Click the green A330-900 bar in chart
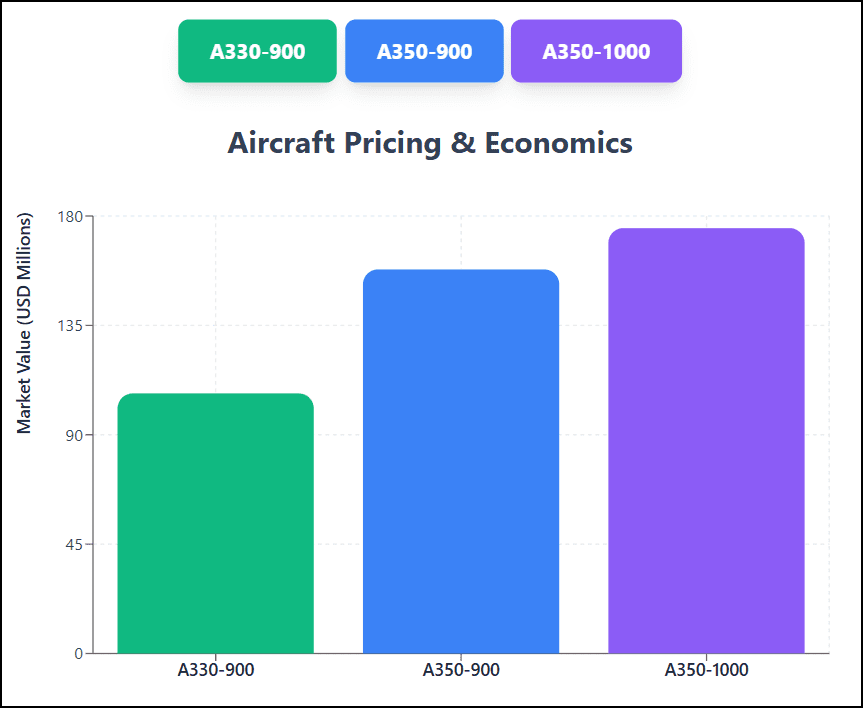Image resolution: width=863 pixels, height=708 pixels. tap(216, 523)
